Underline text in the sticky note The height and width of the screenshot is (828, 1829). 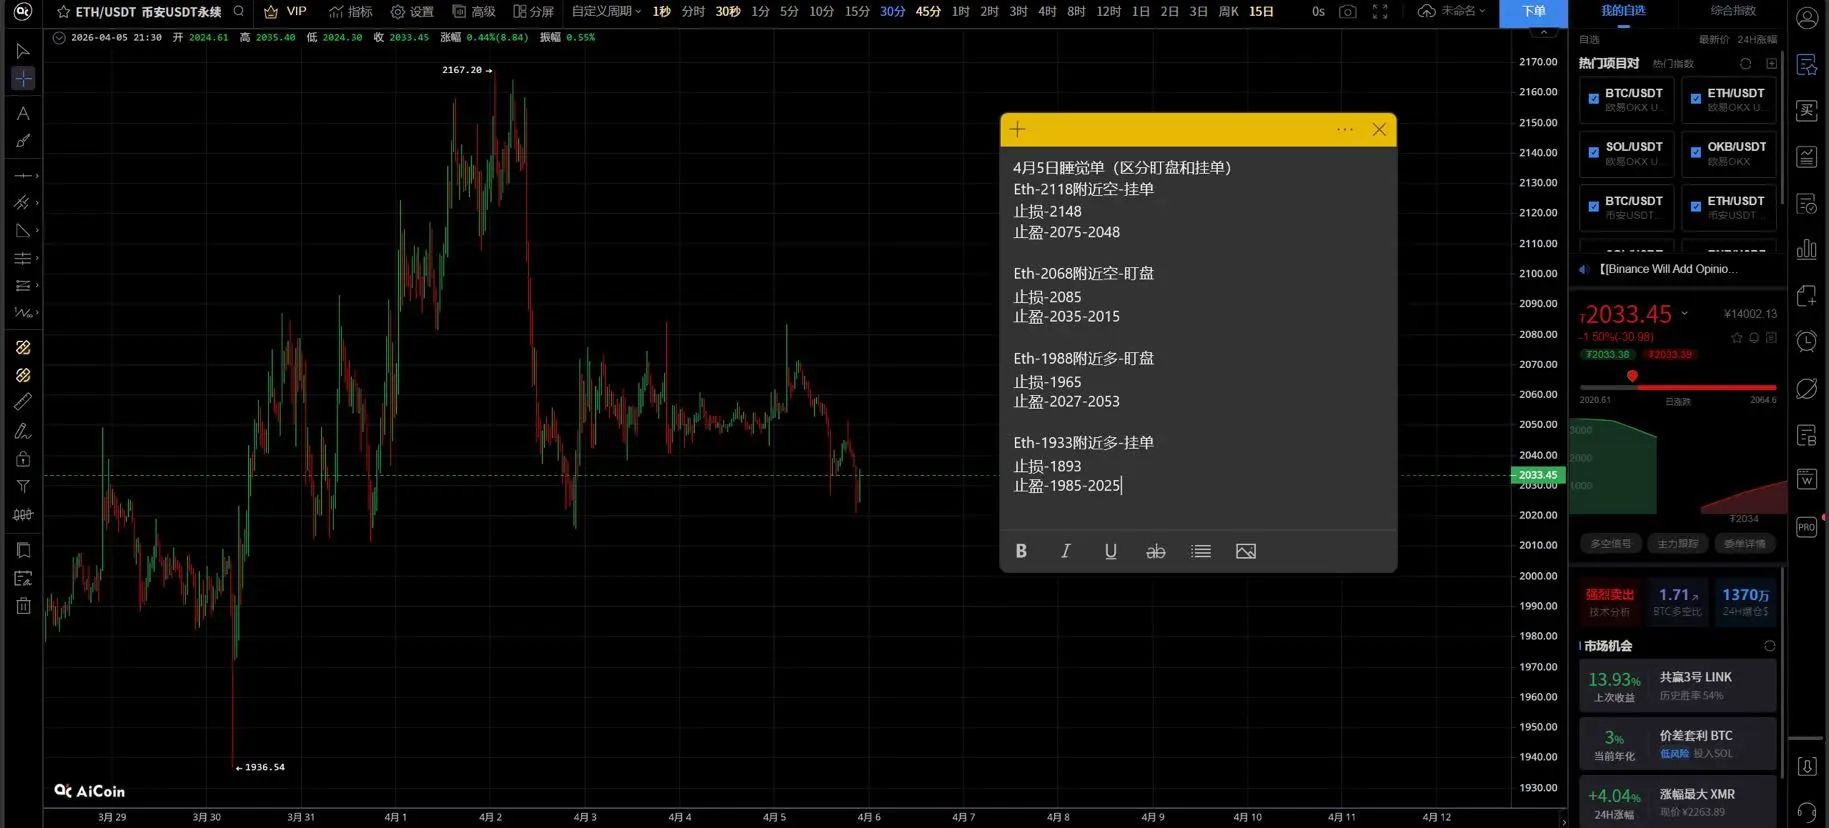(x=1111, y=551)
